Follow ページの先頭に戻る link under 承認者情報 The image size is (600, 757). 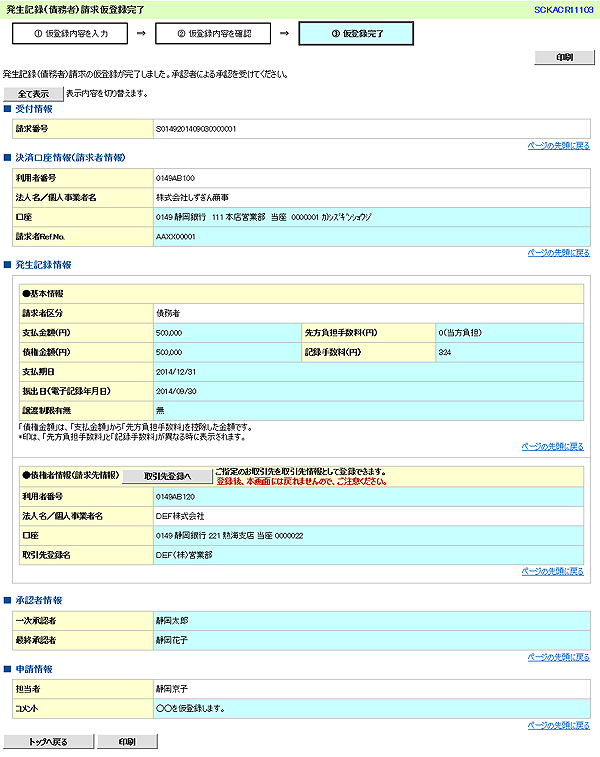click(558, 658)
